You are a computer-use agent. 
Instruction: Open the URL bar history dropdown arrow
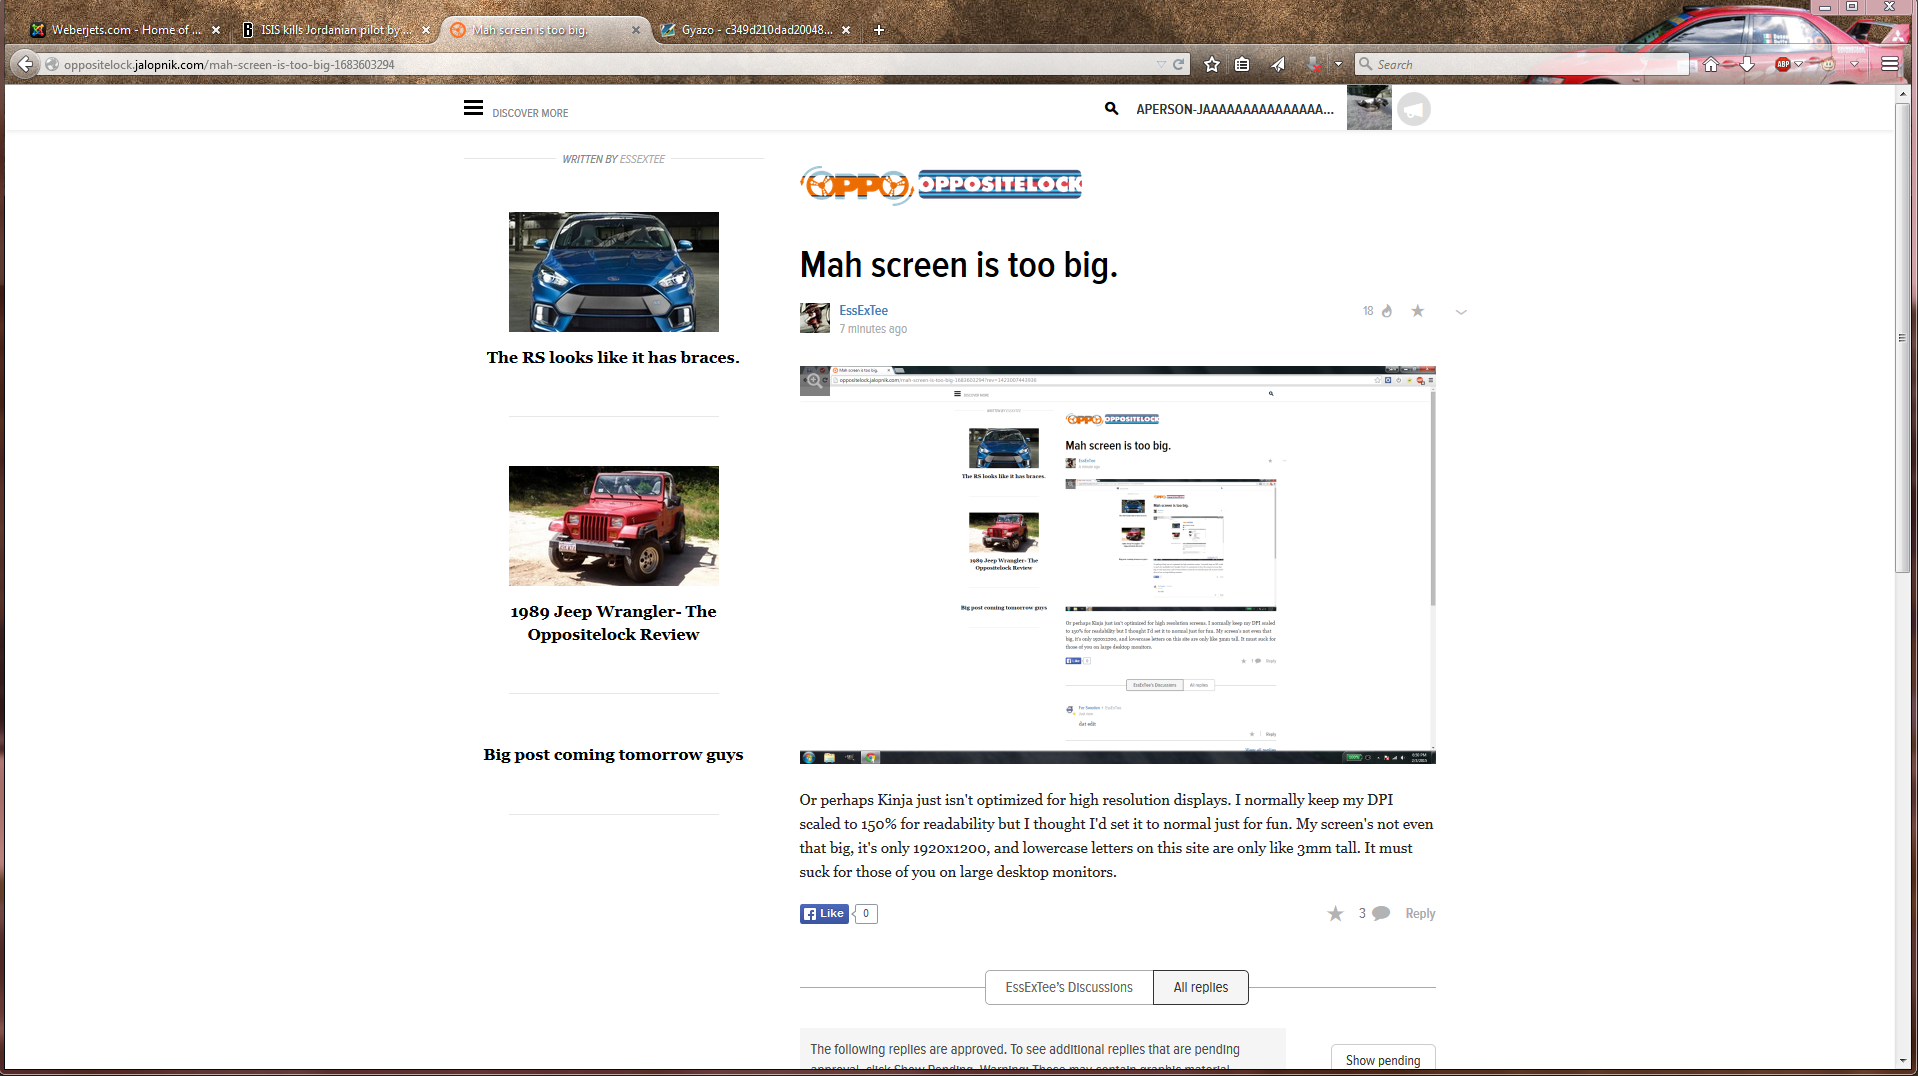click(1161, 64)
